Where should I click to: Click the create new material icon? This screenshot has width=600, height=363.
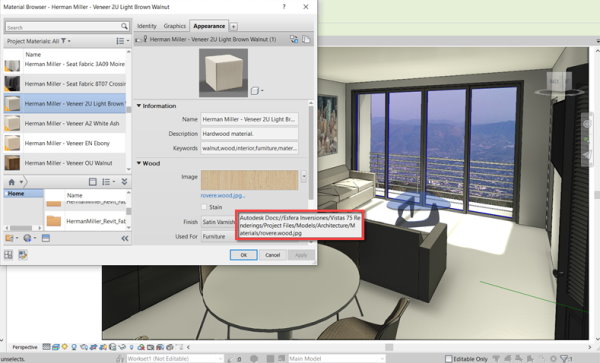click(x=29, y=238)
